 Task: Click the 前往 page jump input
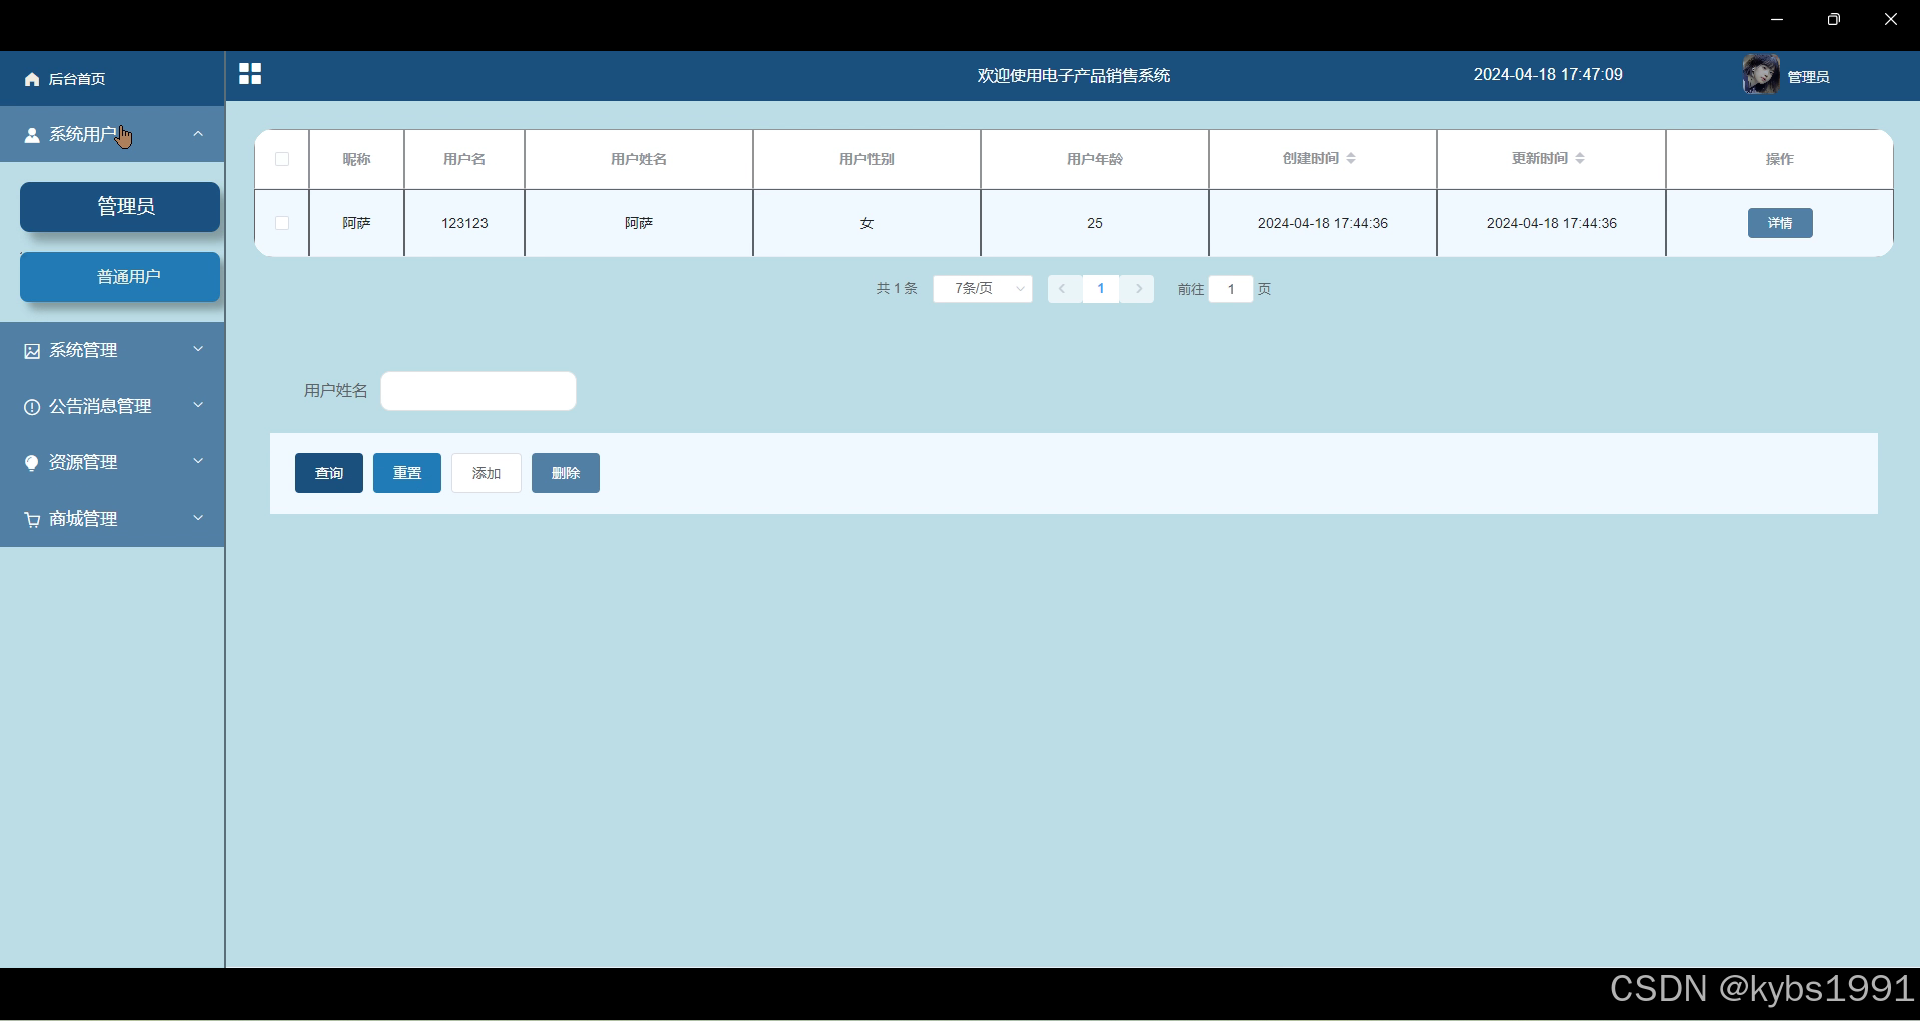tap(1231, 289)
